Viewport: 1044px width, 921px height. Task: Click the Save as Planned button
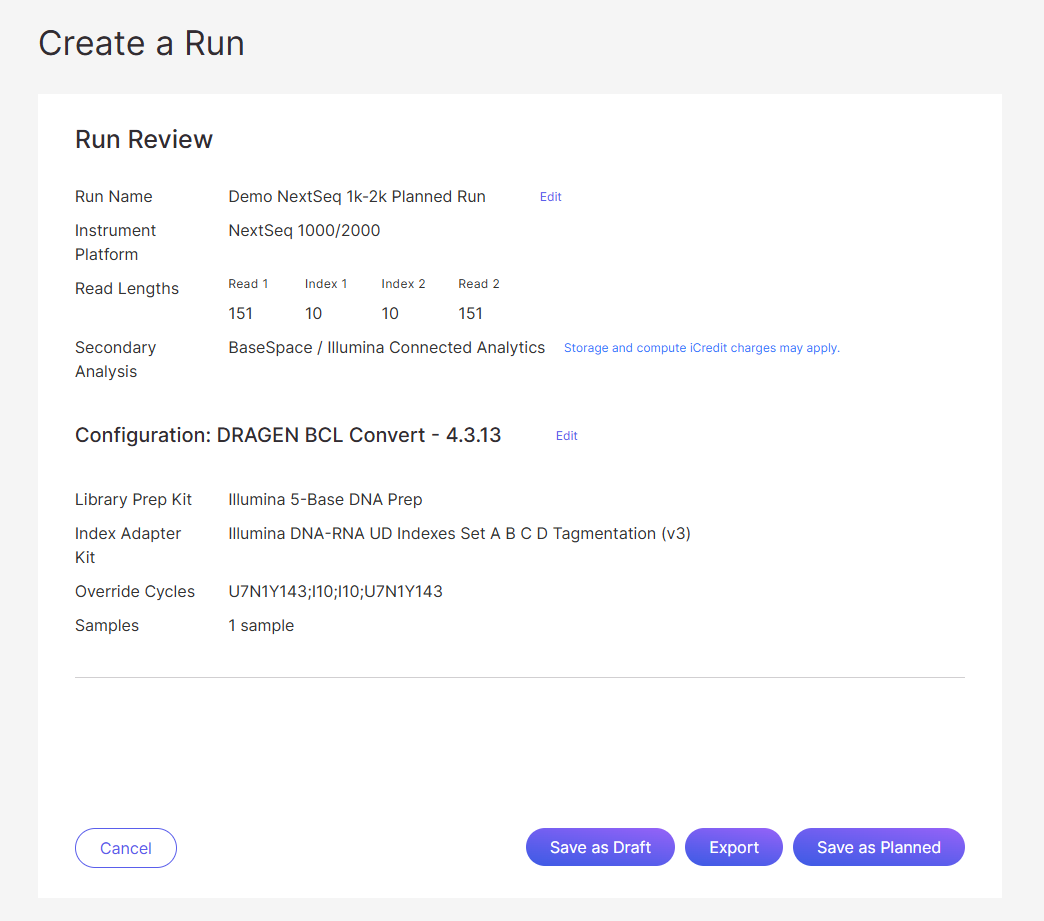878,848
